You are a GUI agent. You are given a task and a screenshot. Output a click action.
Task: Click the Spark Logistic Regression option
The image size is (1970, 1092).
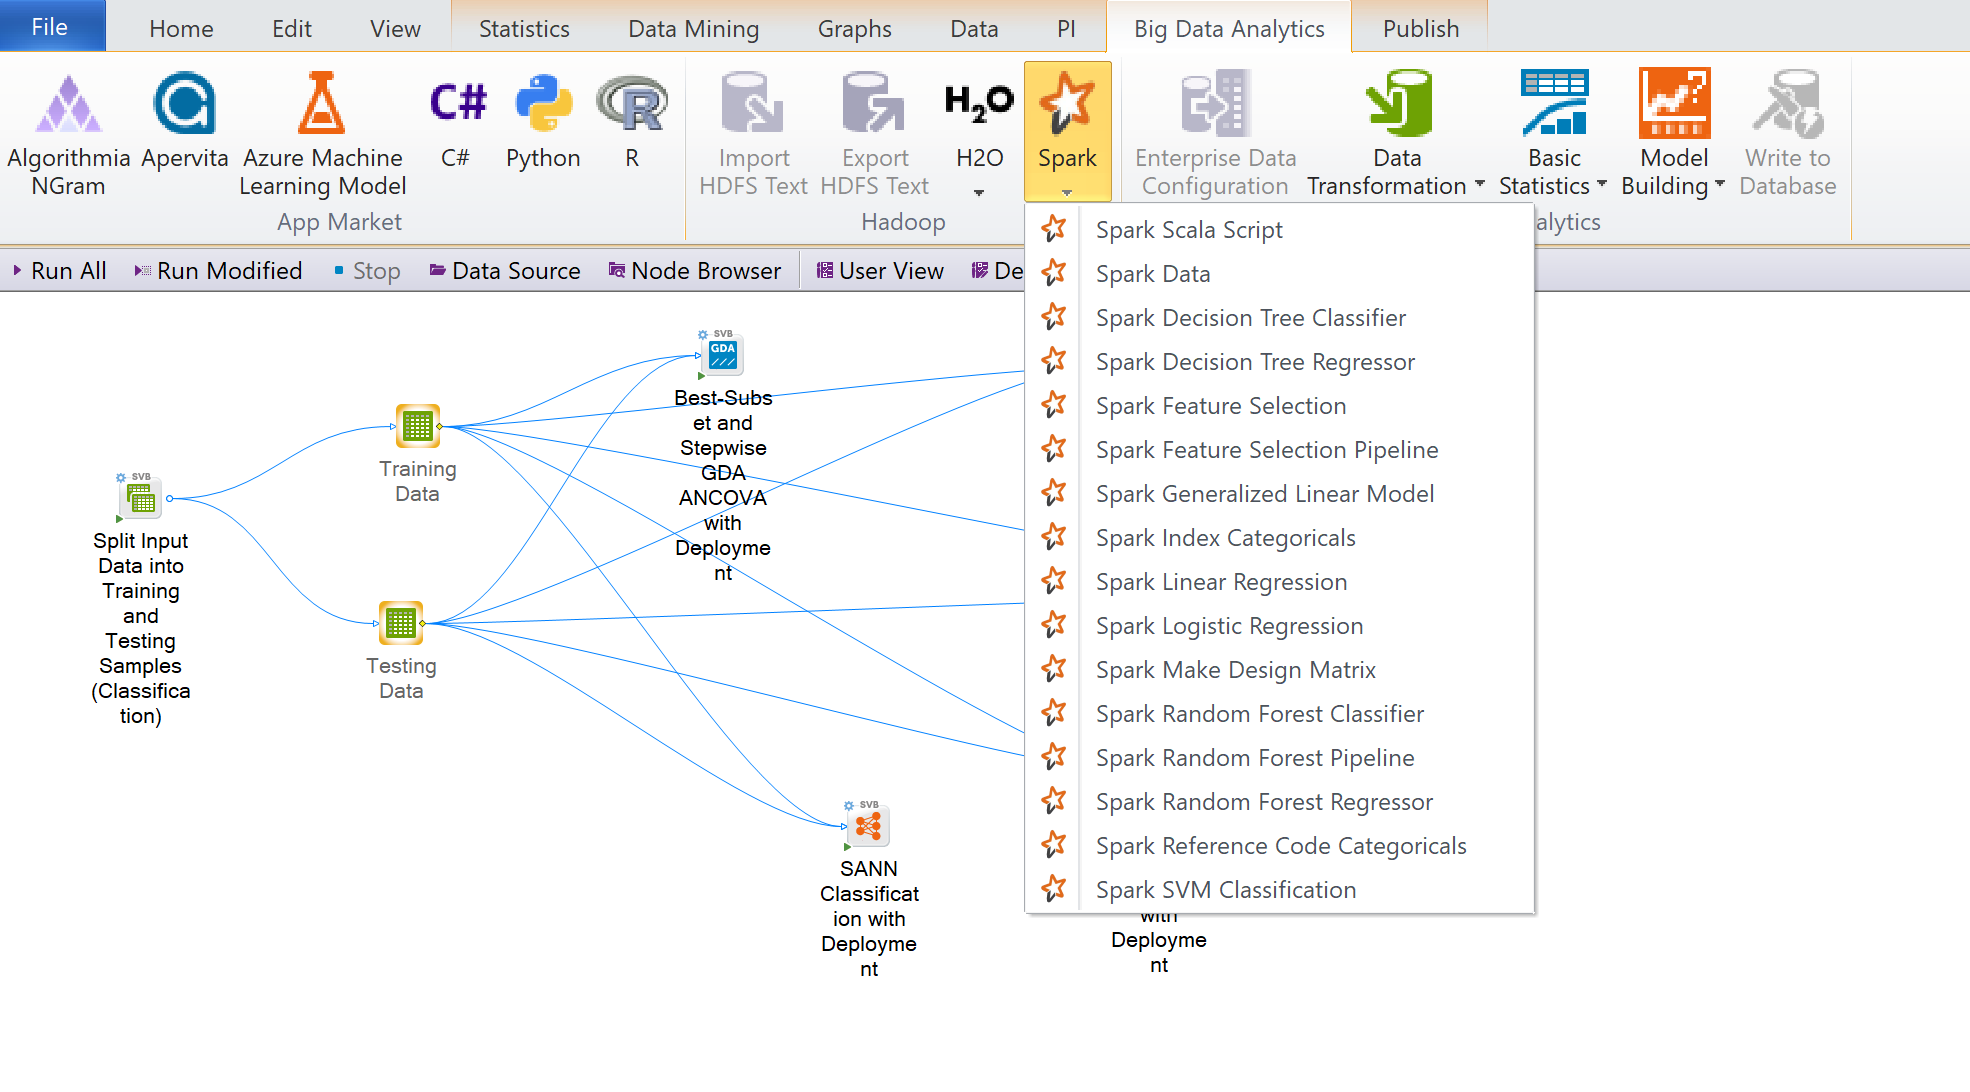point(1224,625)
